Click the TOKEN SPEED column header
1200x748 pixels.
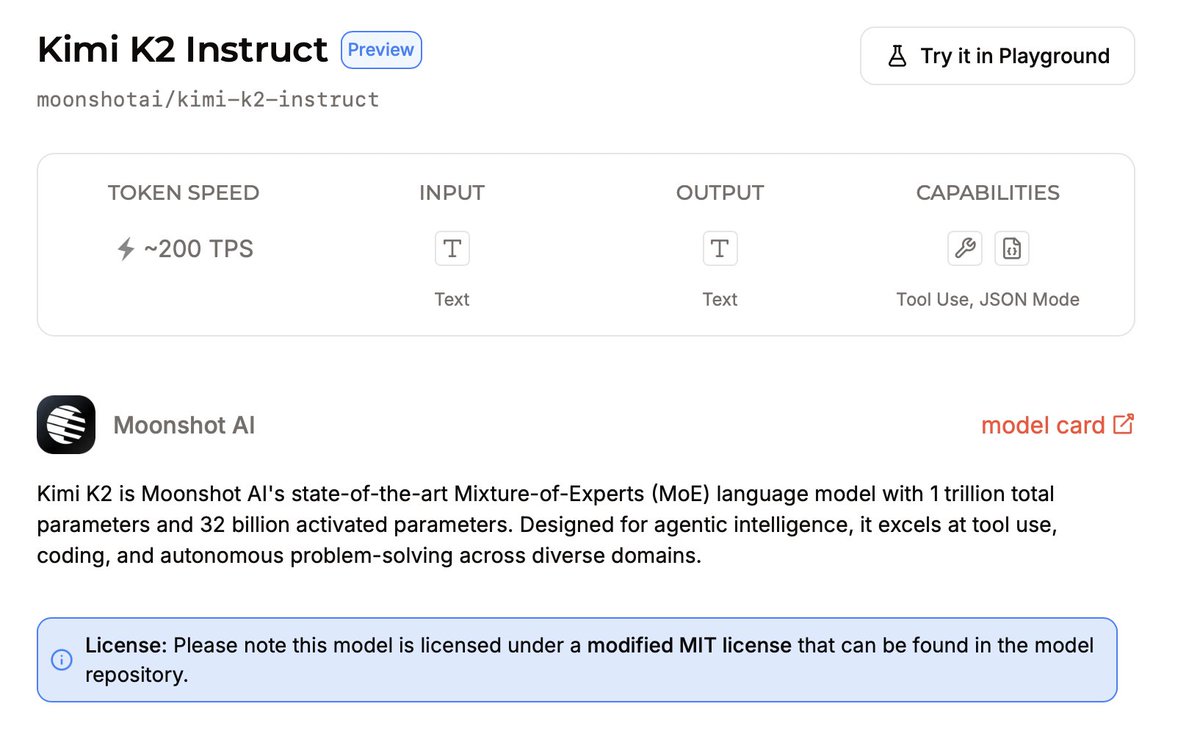tap(184, 193)
